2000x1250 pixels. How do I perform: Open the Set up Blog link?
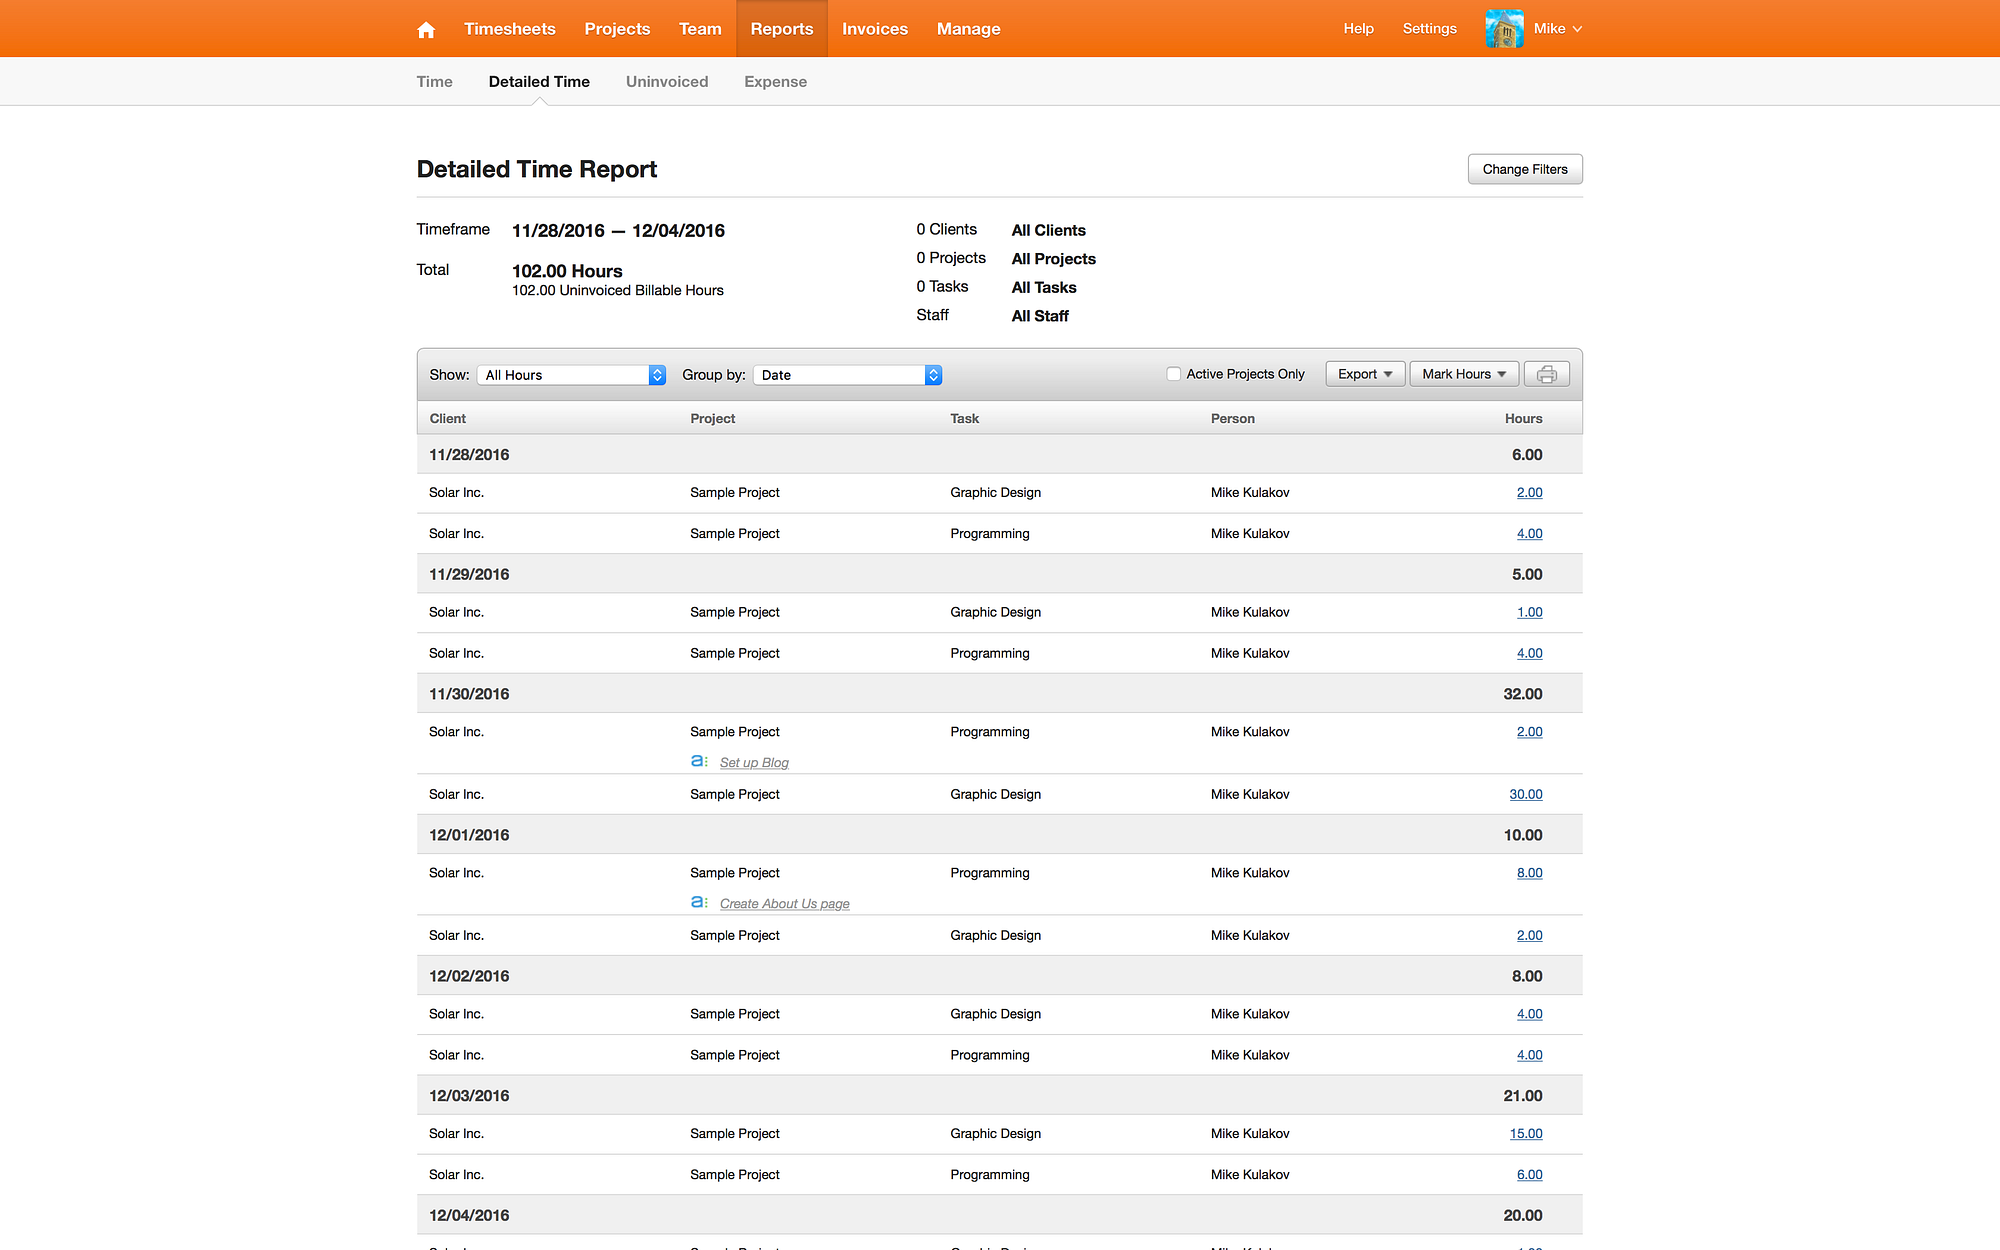click(x=754, y=763)
